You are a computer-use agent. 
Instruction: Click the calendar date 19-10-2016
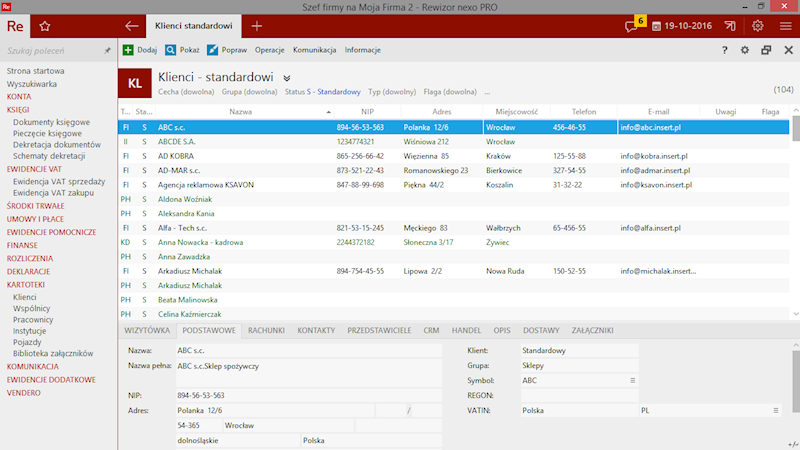(682, 26)
